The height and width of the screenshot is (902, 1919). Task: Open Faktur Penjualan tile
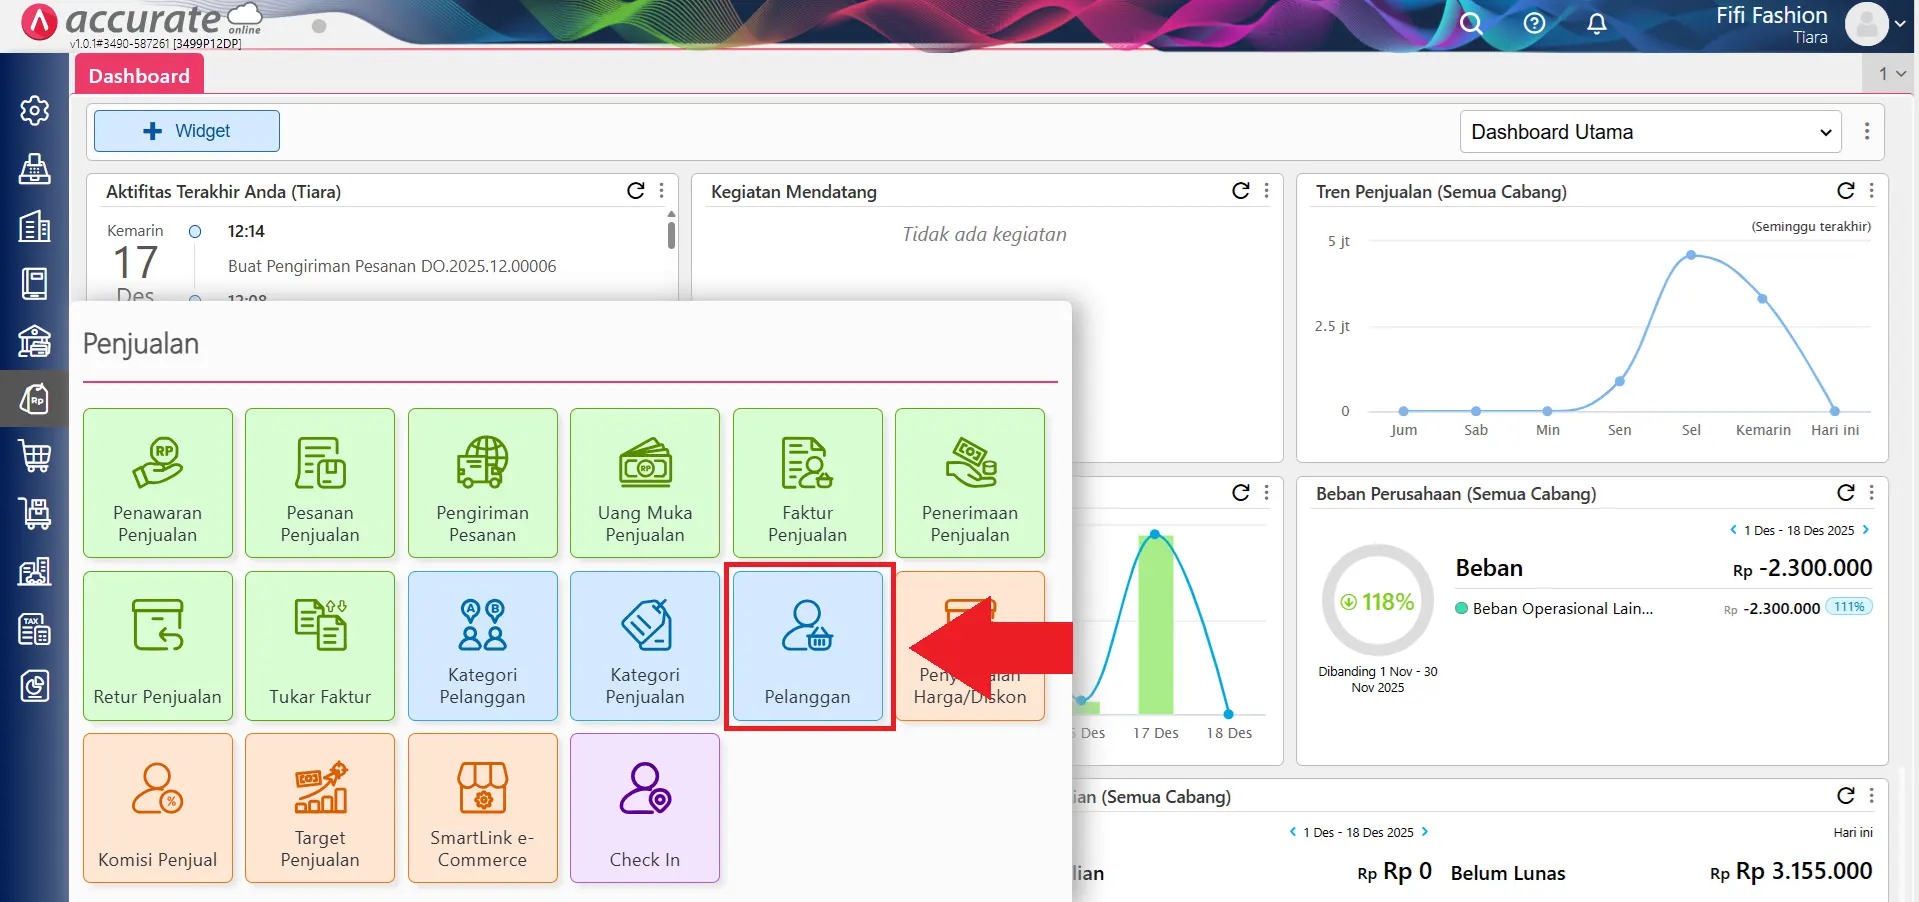(x=807, y=483)
